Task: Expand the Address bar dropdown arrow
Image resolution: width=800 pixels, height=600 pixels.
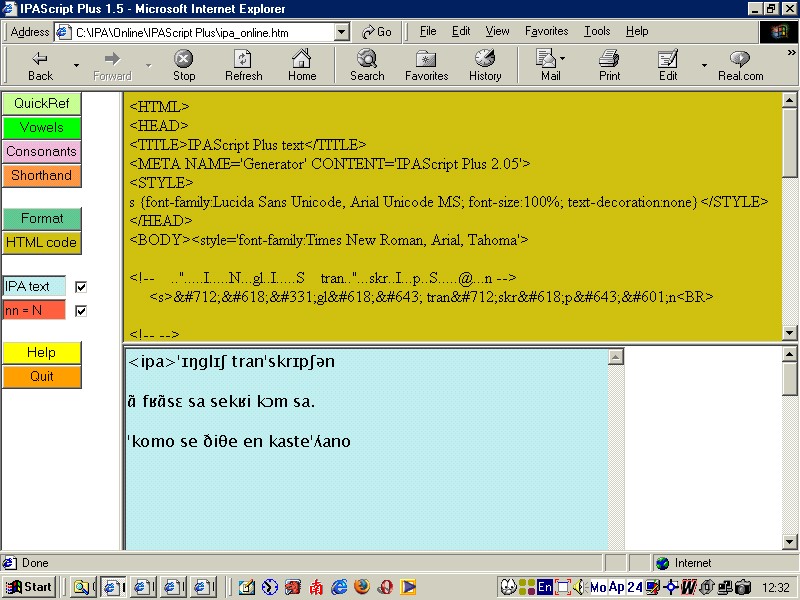Action: pyautogui.click(x=342, y=33)
